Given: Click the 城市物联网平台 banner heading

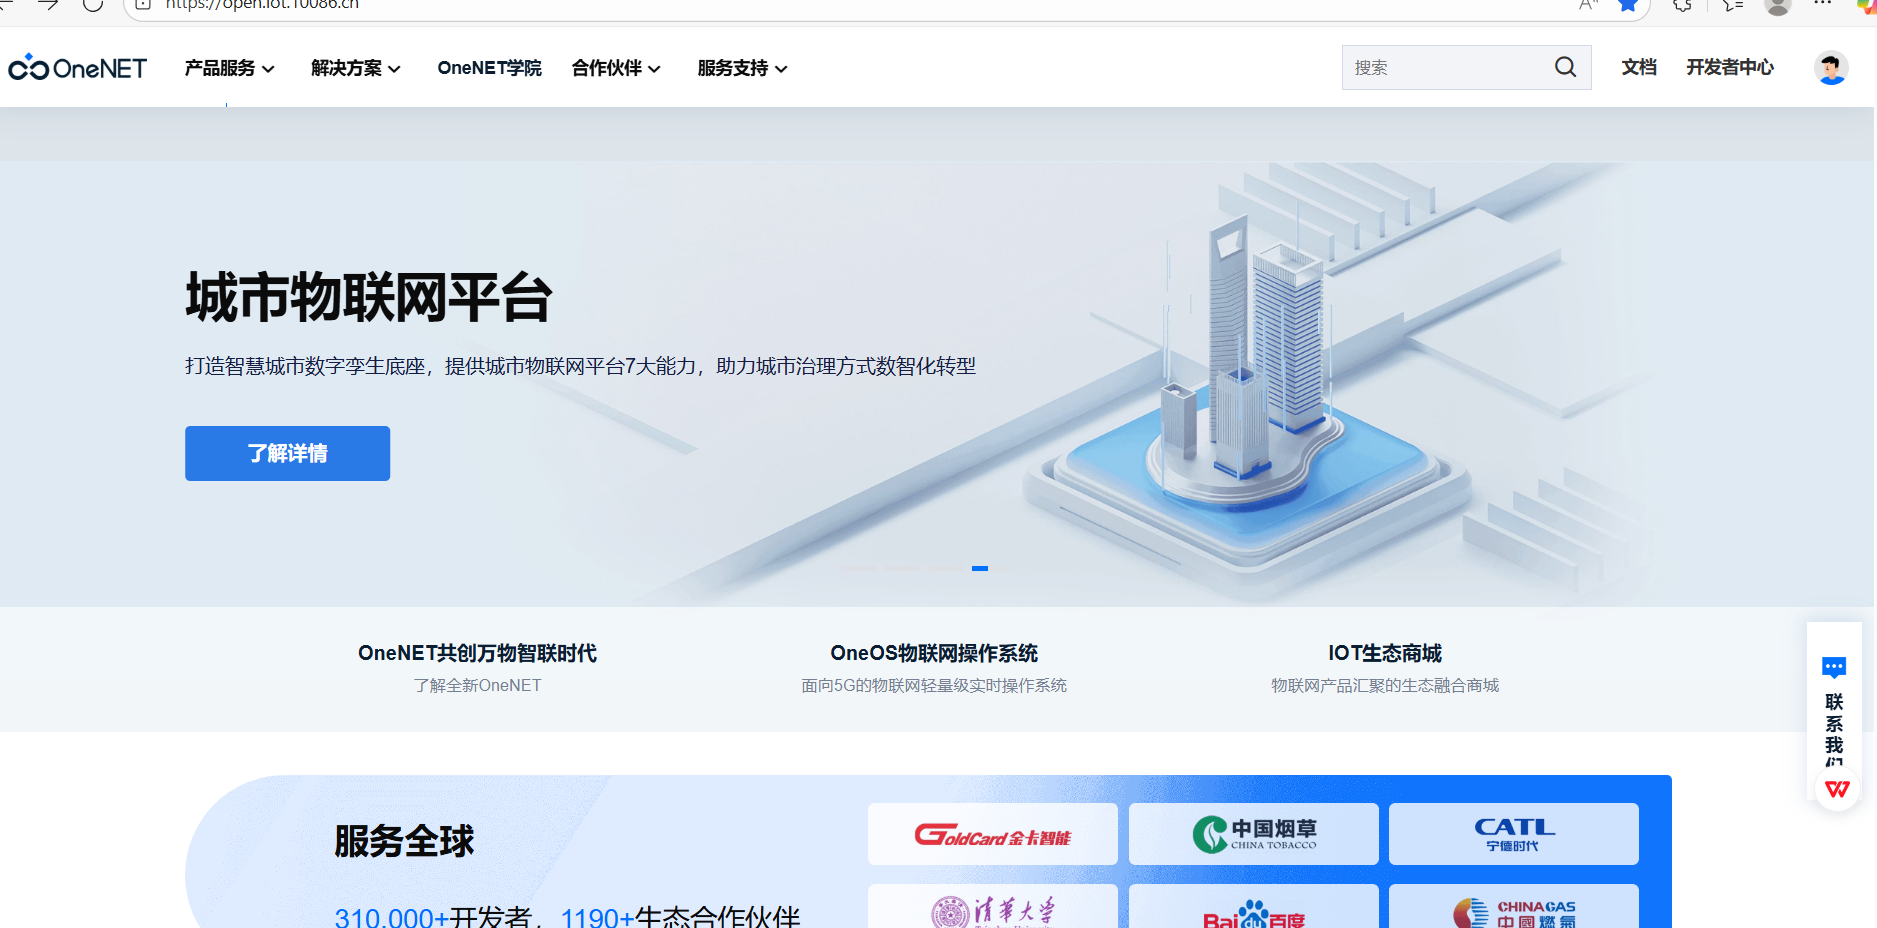Looking at the screenshot, I should (x=369, y=298).
